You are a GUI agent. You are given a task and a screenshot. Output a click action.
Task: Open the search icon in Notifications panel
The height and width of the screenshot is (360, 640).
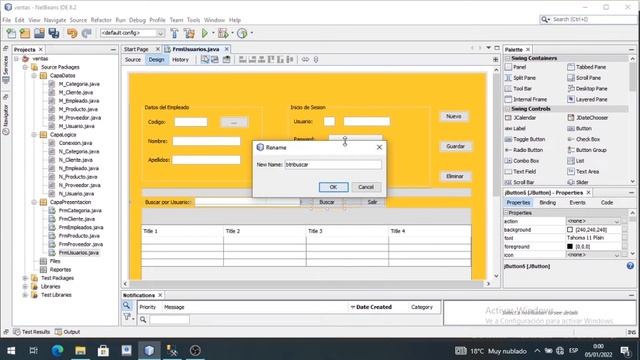(x=127, y=305)
